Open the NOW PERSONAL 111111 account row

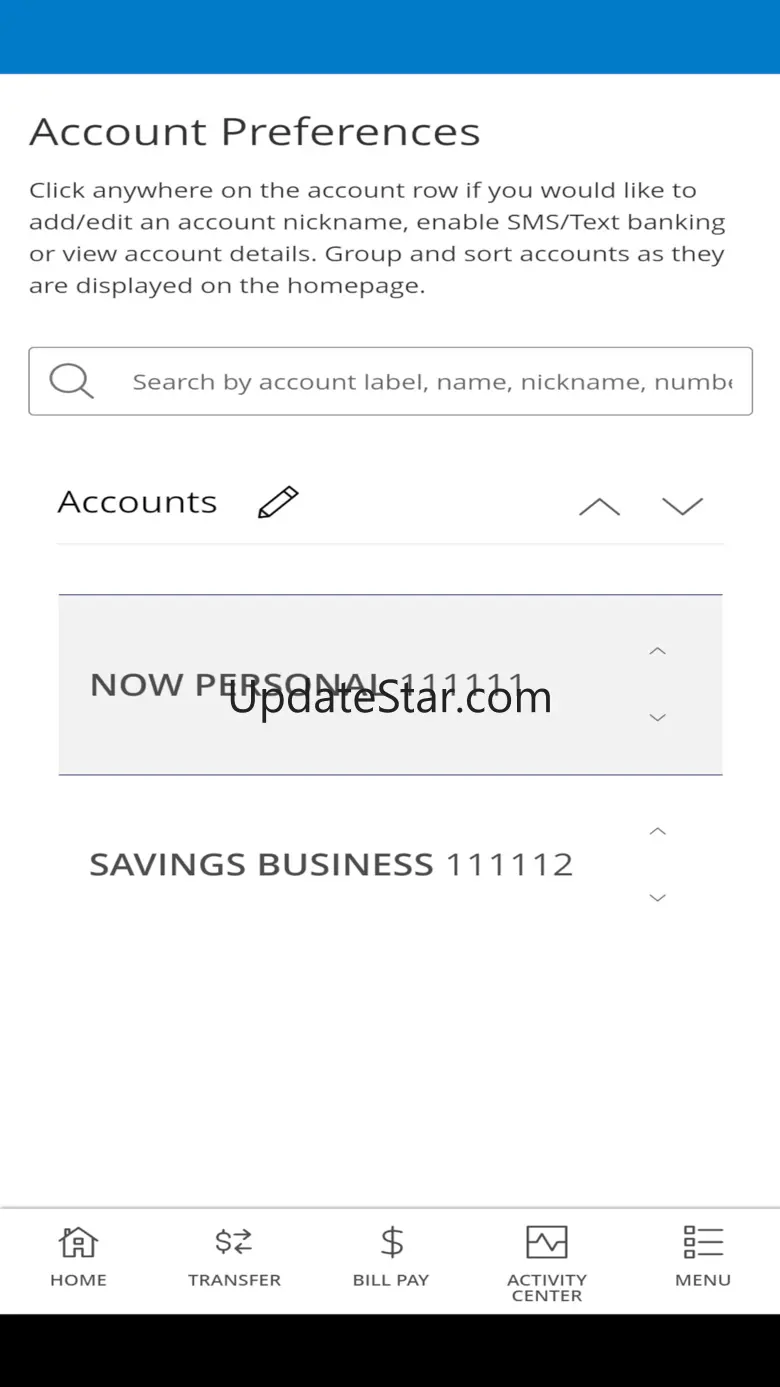[x=330, y=685]
